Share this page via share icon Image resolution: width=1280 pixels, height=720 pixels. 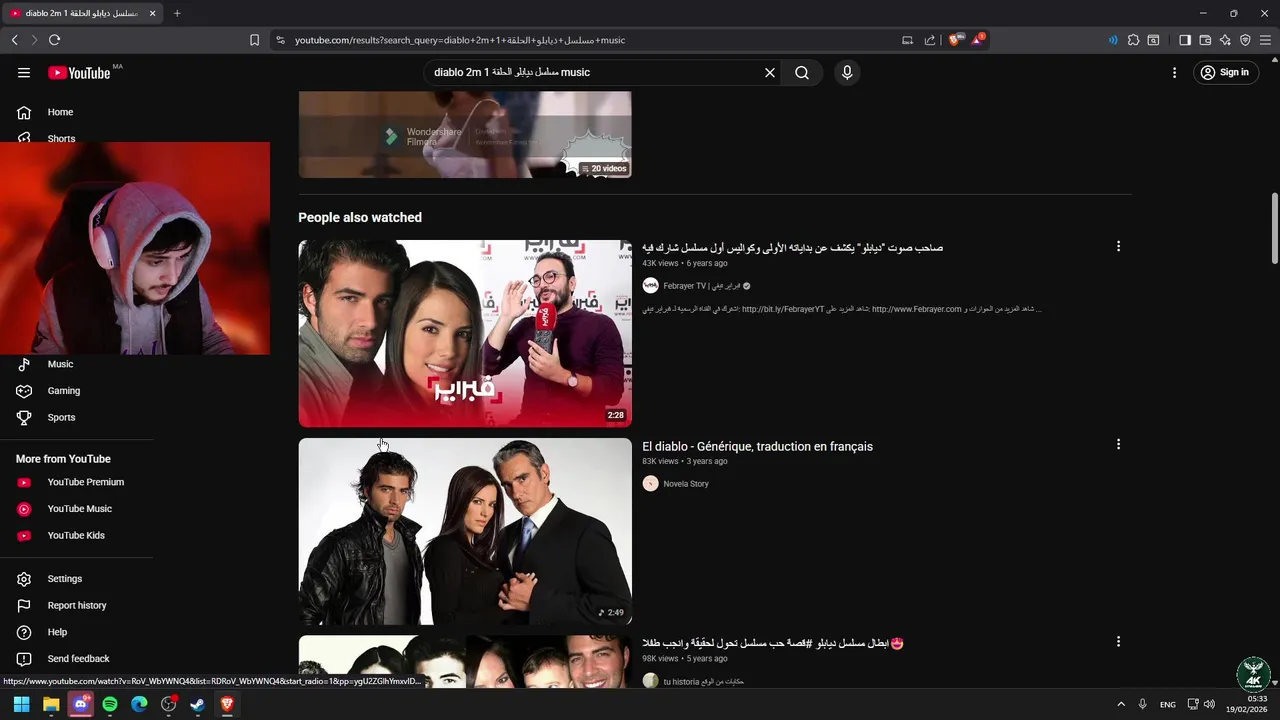930,40
